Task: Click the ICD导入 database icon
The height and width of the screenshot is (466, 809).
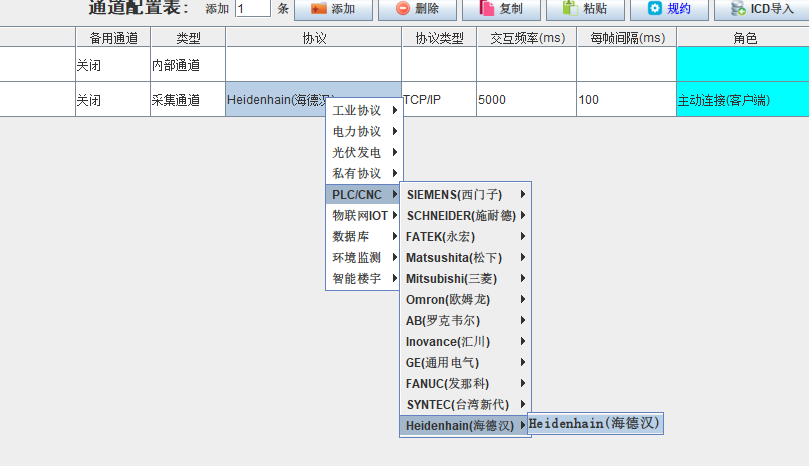Action: 738,8
